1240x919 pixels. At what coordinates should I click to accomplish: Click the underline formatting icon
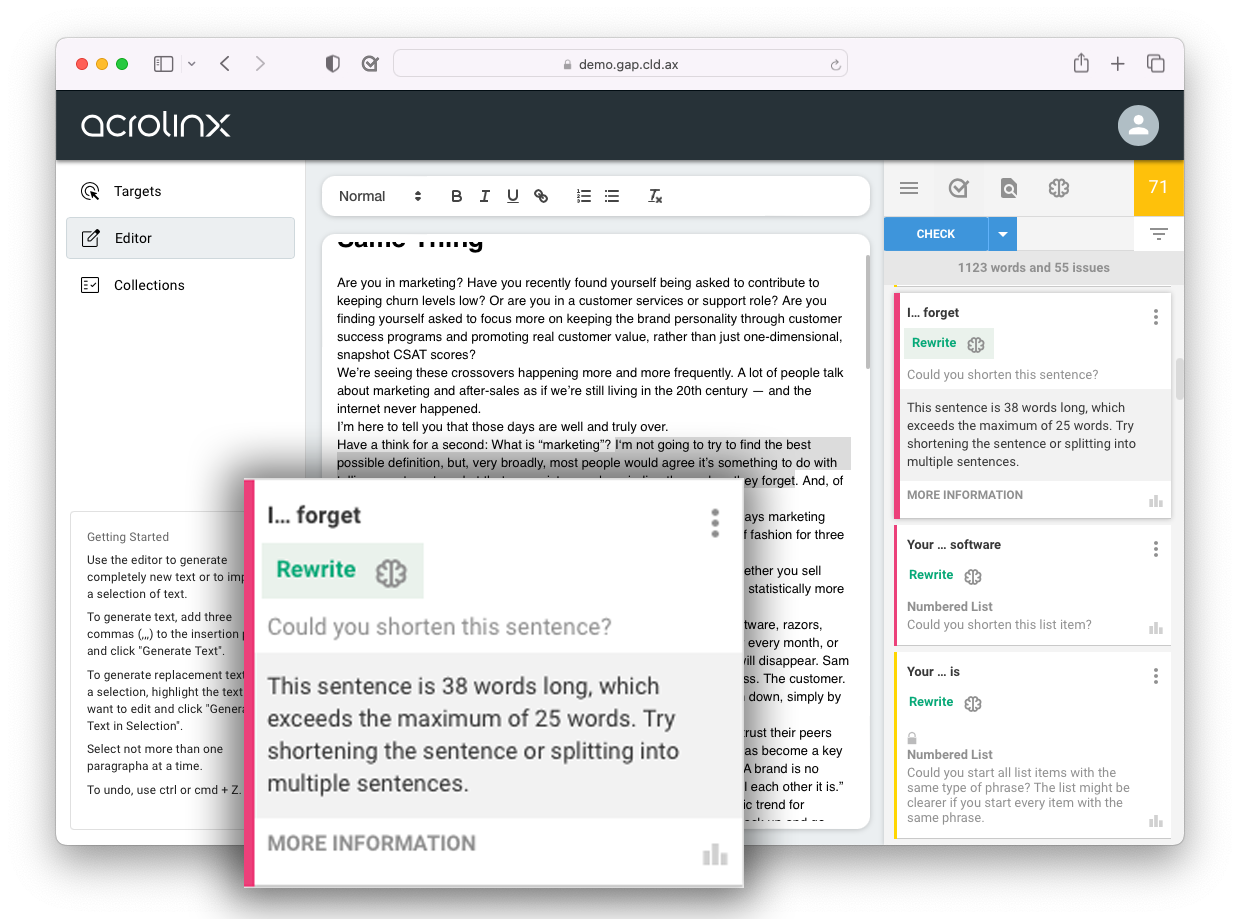[512, 196]
